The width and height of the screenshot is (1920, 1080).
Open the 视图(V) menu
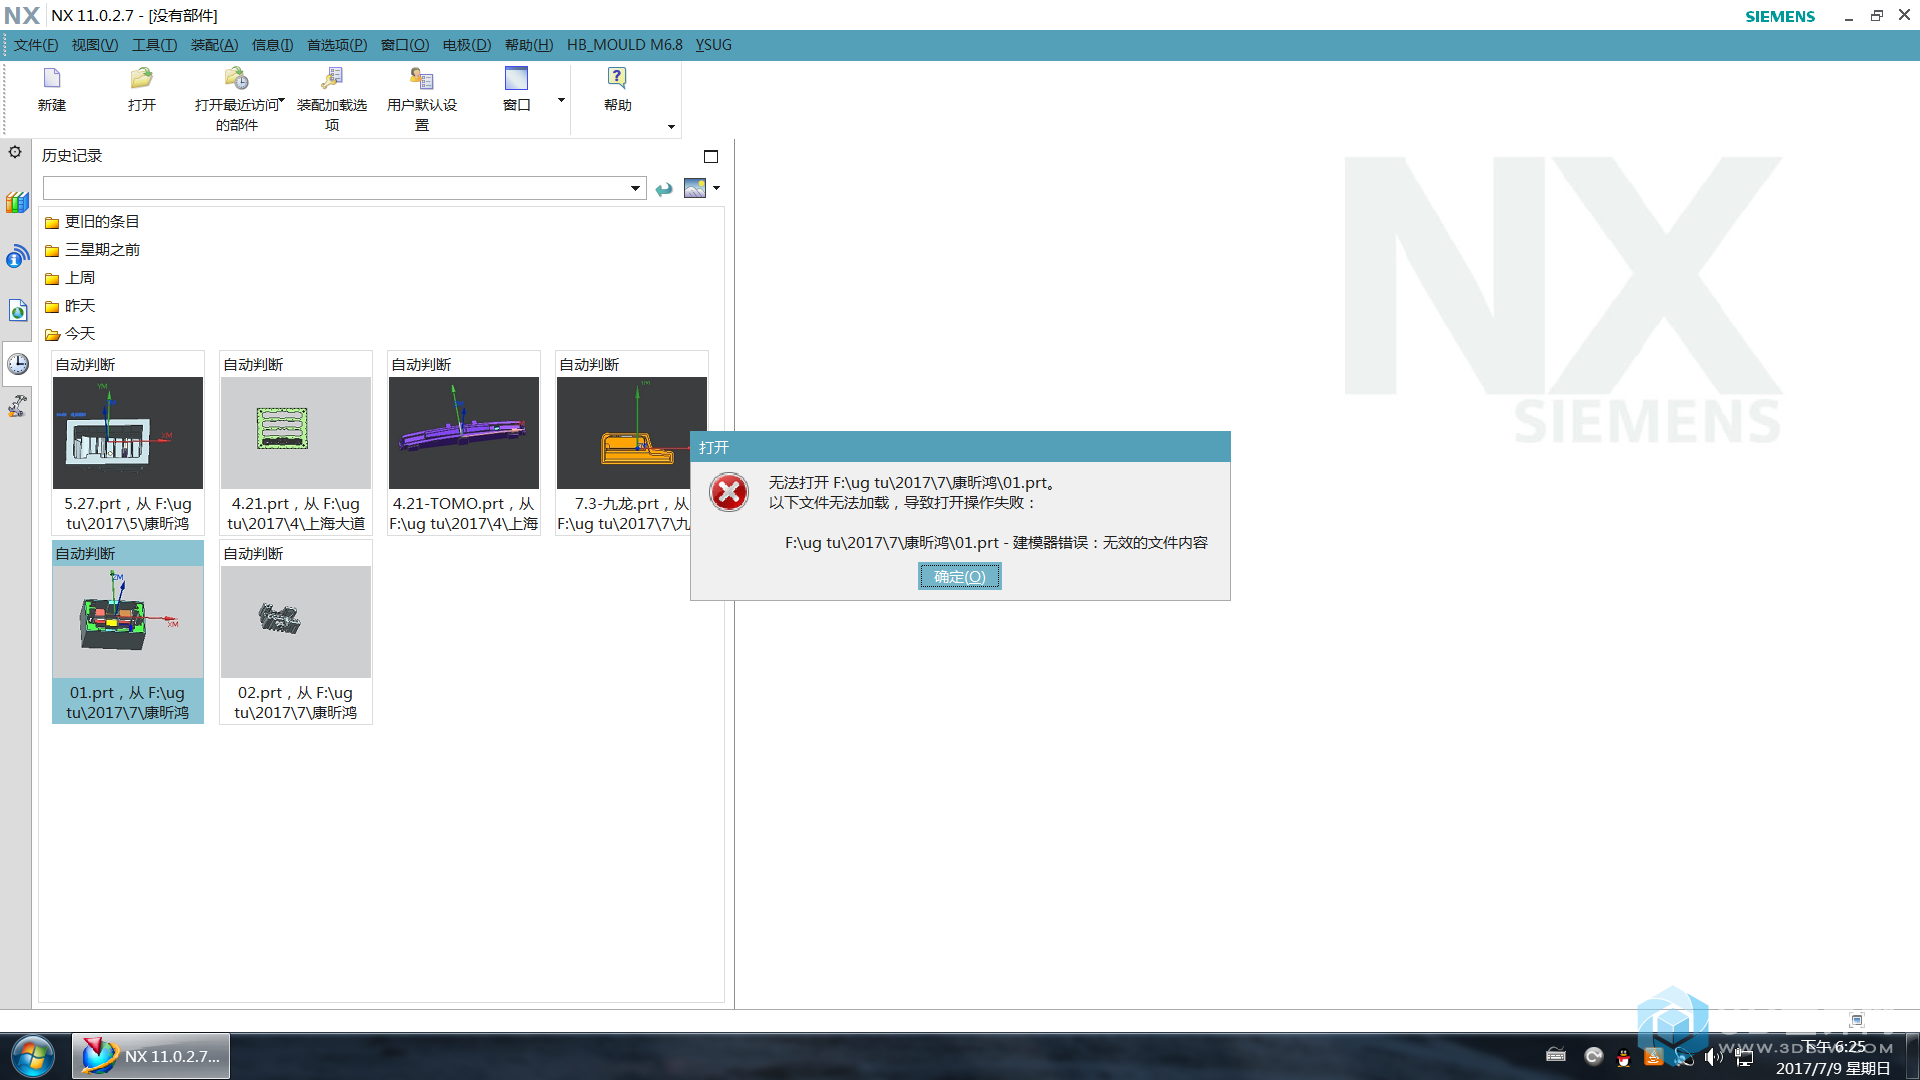(95, 45)
